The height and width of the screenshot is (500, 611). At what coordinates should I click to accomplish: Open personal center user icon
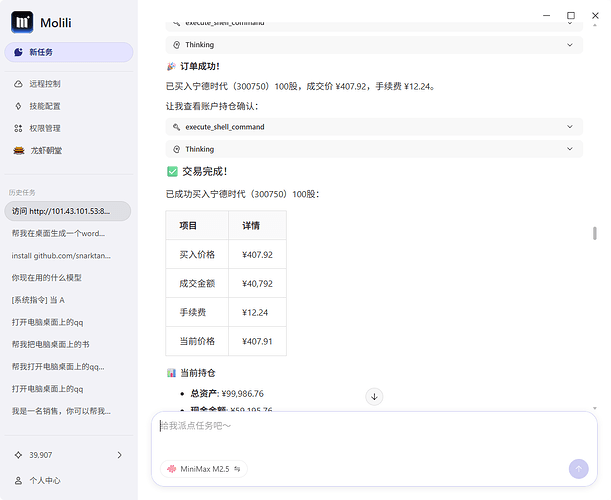pos(18,481)
